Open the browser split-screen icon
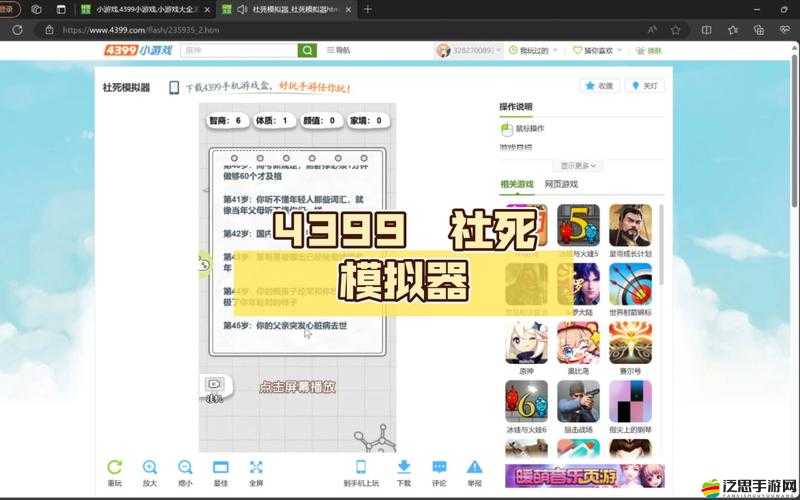 [x=707, y=30]
